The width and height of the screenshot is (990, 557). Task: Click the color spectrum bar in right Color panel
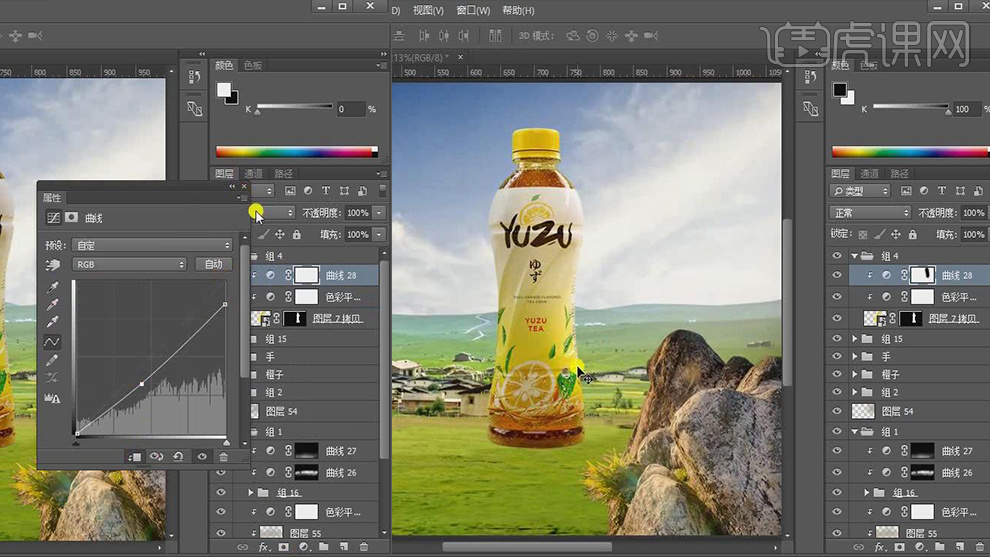[x=907, y=152]
